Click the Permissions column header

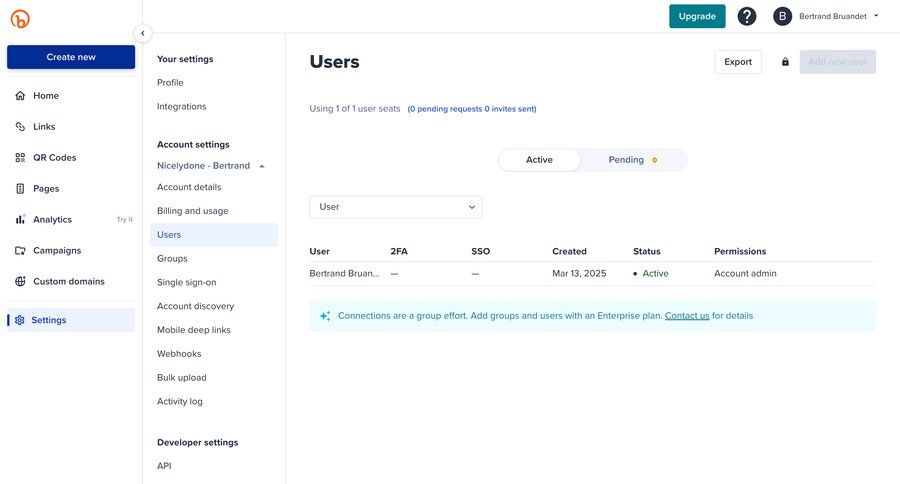point(740,251)
